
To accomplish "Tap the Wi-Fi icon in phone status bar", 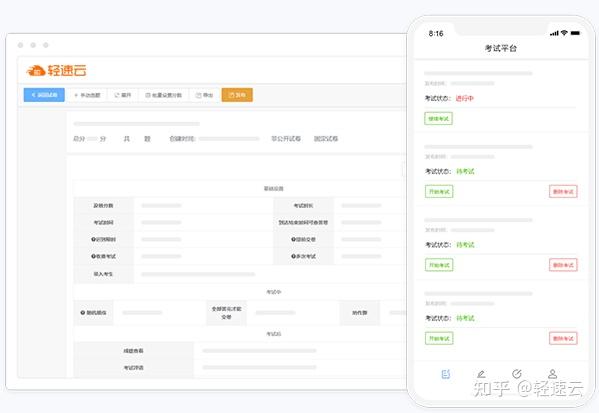I will pos(564,33).
